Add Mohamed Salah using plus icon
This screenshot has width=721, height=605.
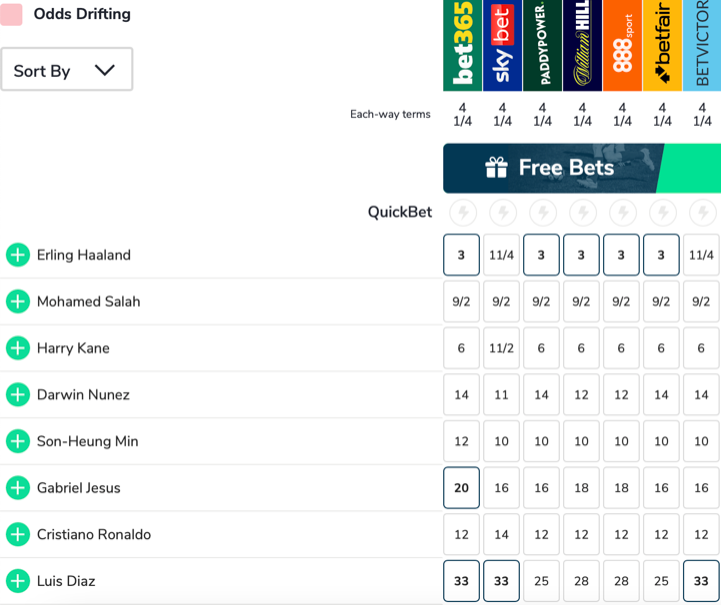(x=18, y=301)
